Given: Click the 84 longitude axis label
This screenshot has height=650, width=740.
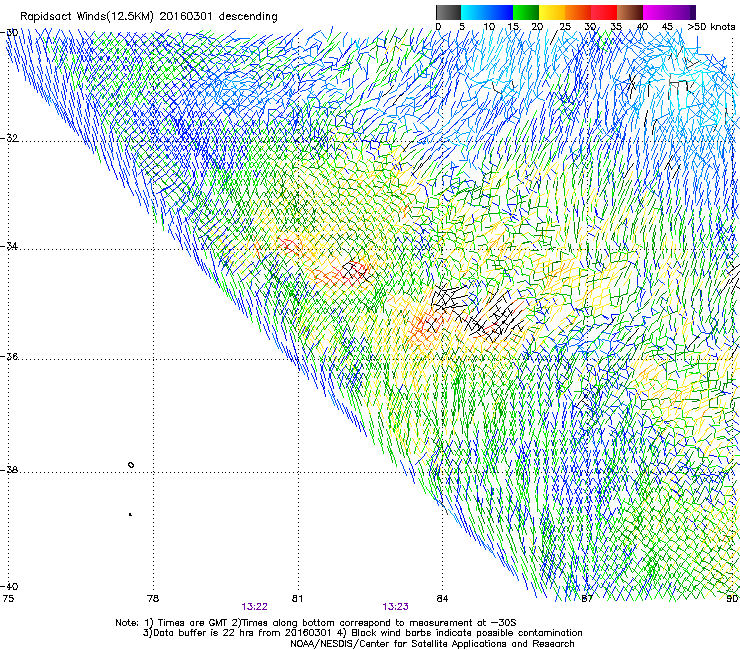Looking at the screenshot, I should [x=442, y=599].
